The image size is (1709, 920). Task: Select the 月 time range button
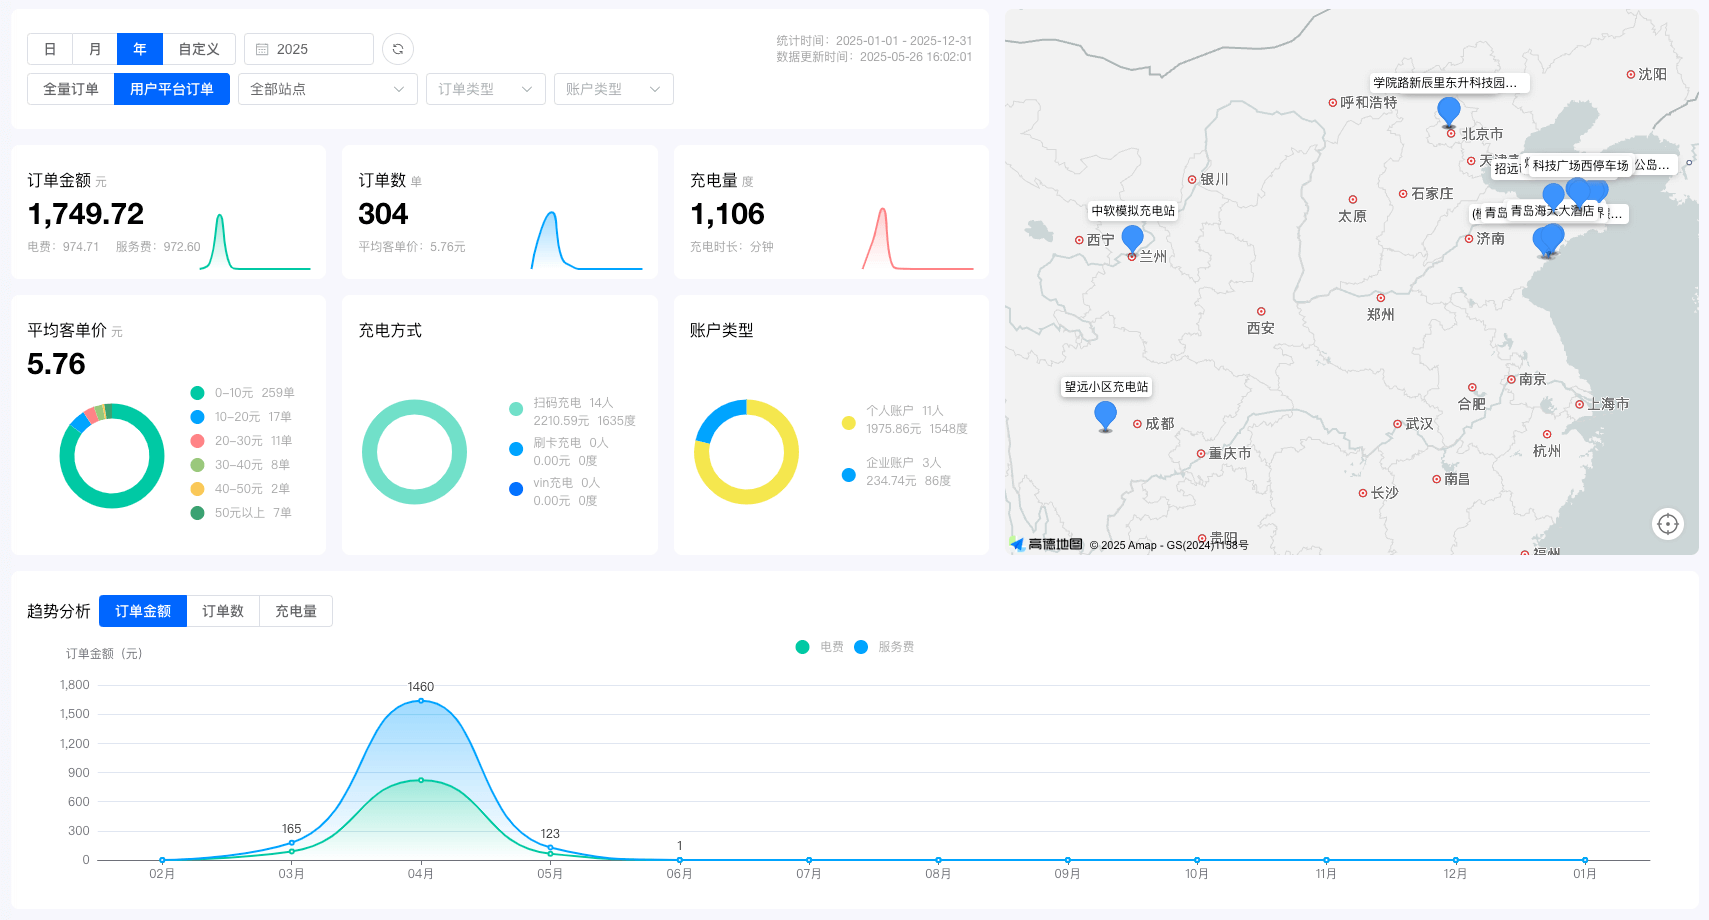[95, 49]
